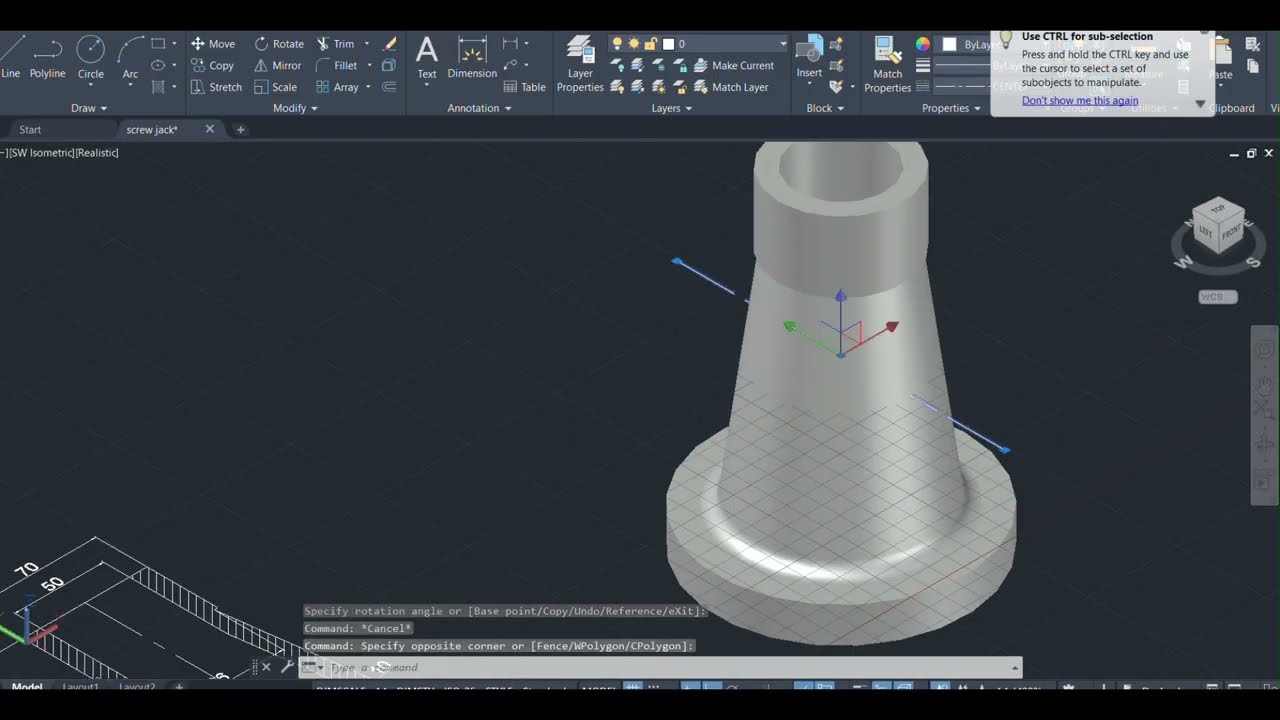Open command line customize wrench
Screen dimensions: 1280x720
[287, 667]
